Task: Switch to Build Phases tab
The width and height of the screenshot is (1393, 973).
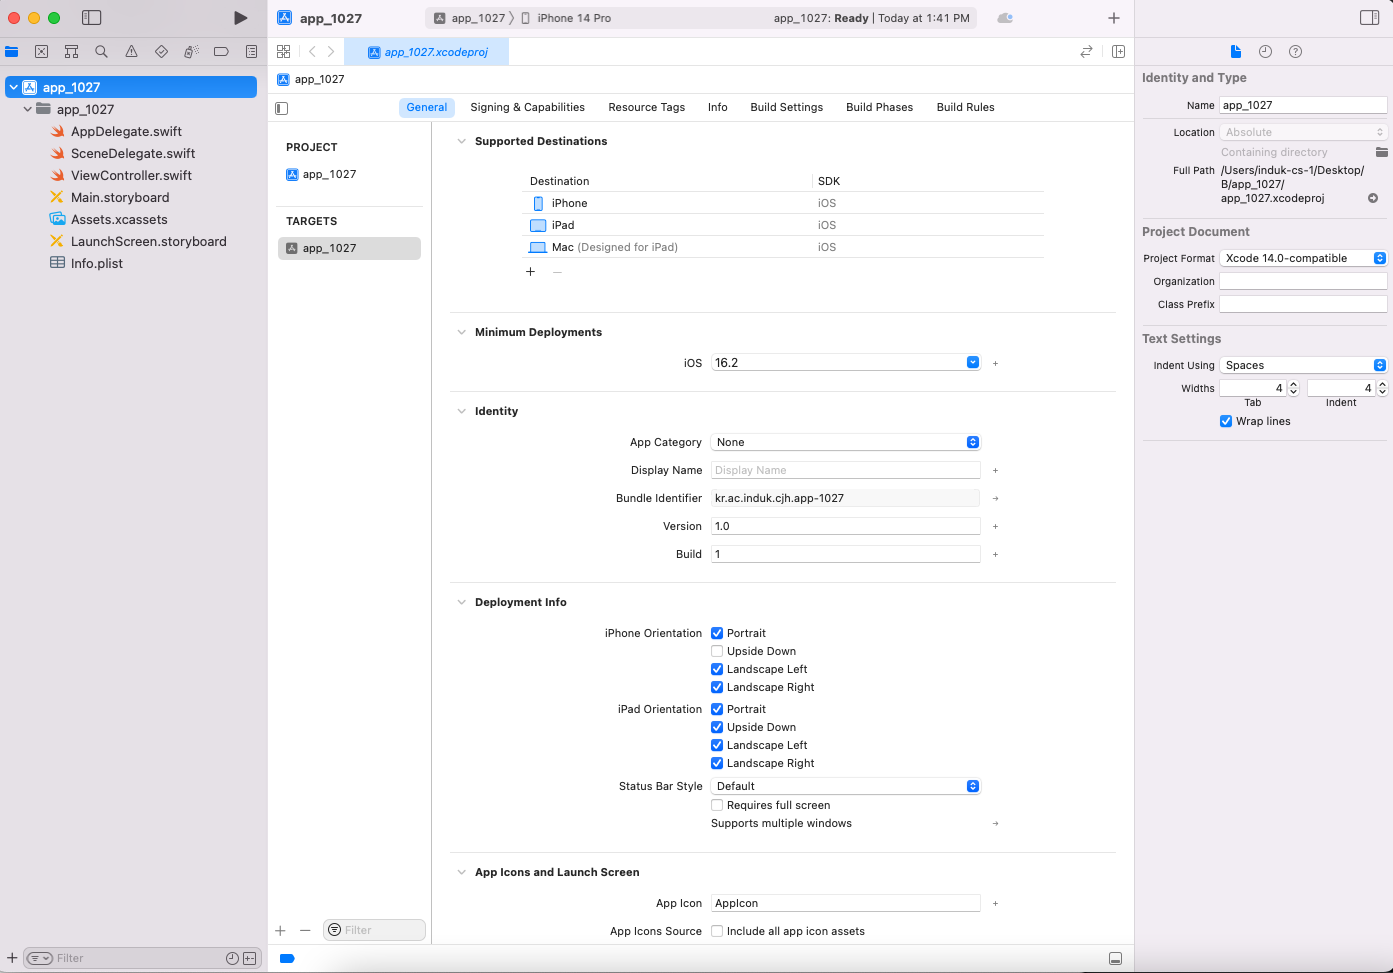Action: coord(879,107)
